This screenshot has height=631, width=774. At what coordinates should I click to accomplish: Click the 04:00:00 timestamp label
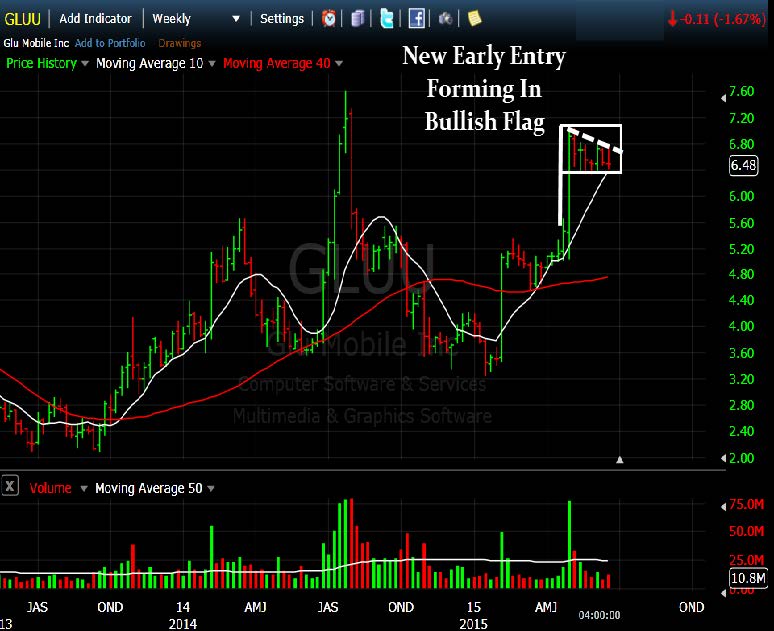pos(599,615)
